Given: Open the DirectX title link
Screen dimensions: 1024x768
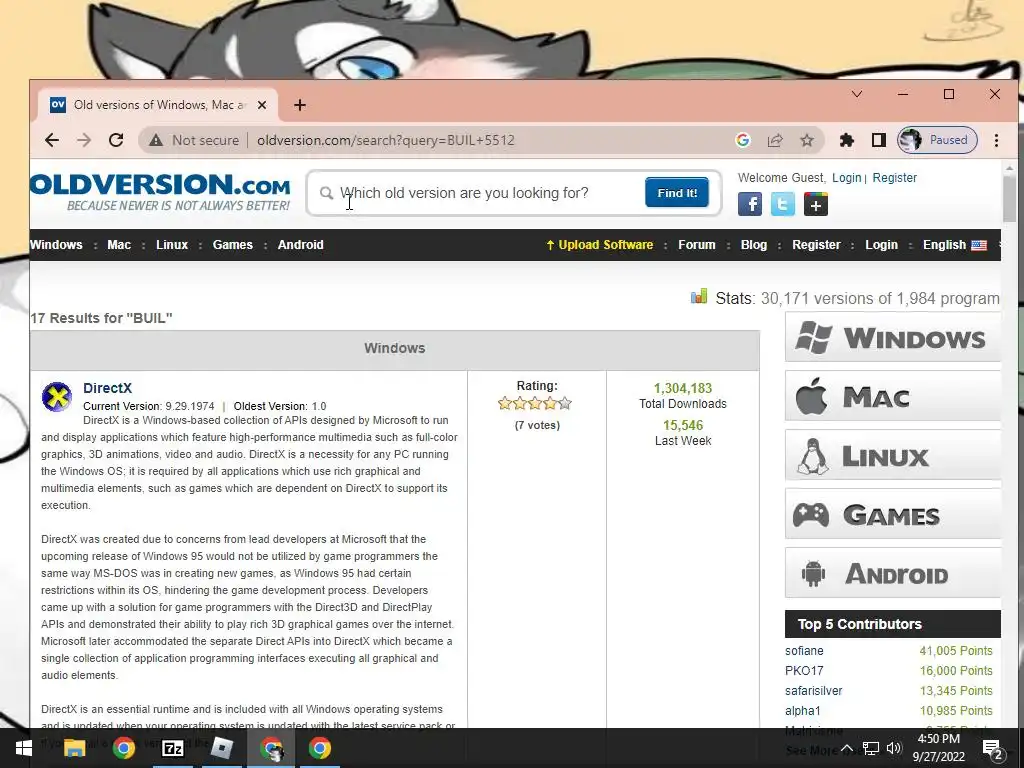Looking at the screenshot, I should pos(107,388).
